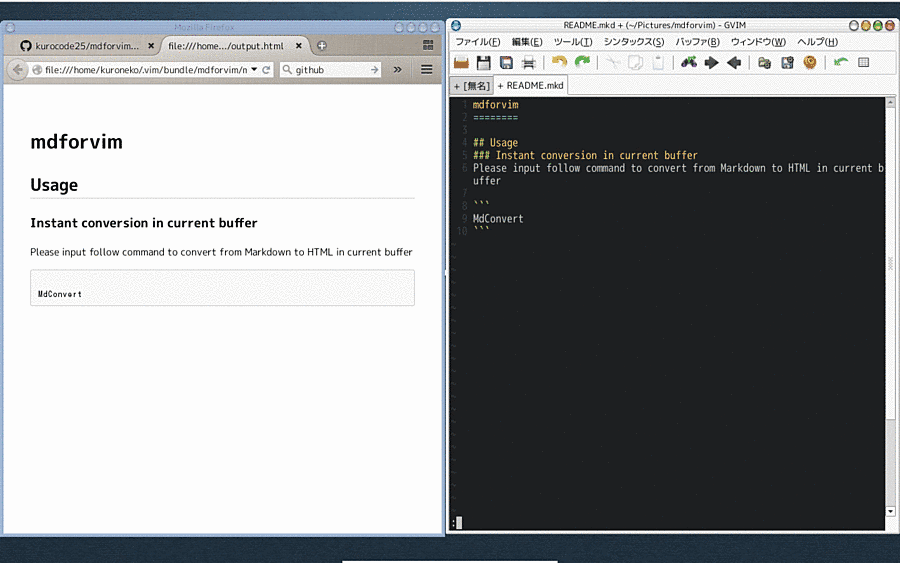
Task: Open the ツール(T) menu
Action: [573, 42]
